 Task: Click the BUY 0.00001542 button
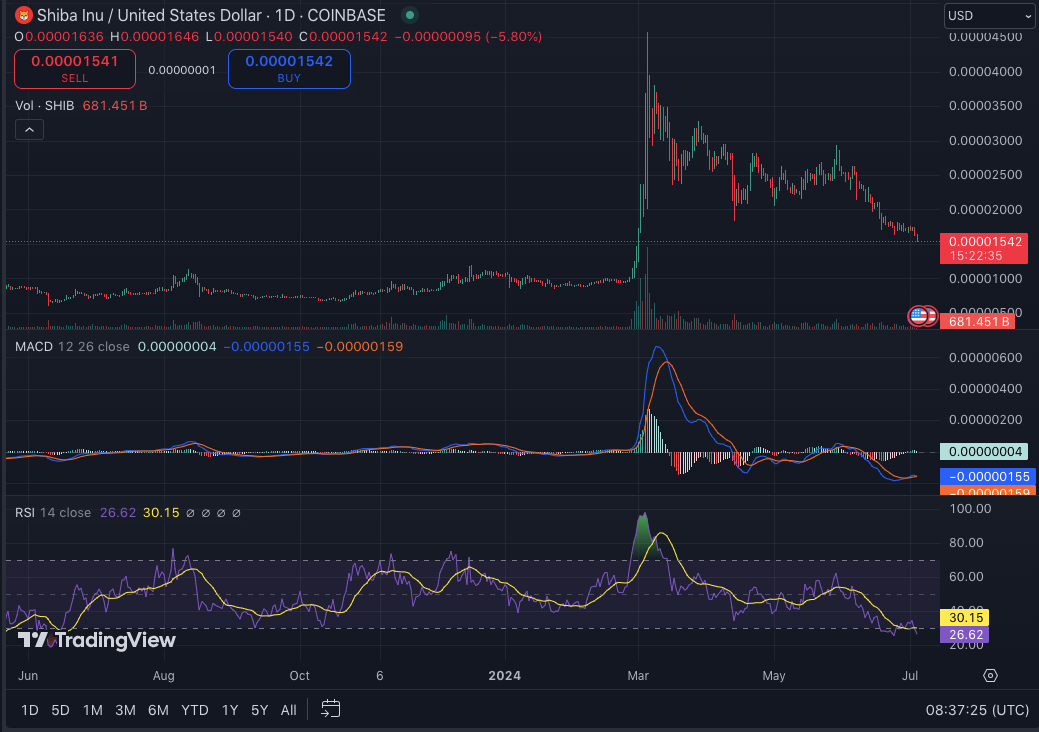289,68
